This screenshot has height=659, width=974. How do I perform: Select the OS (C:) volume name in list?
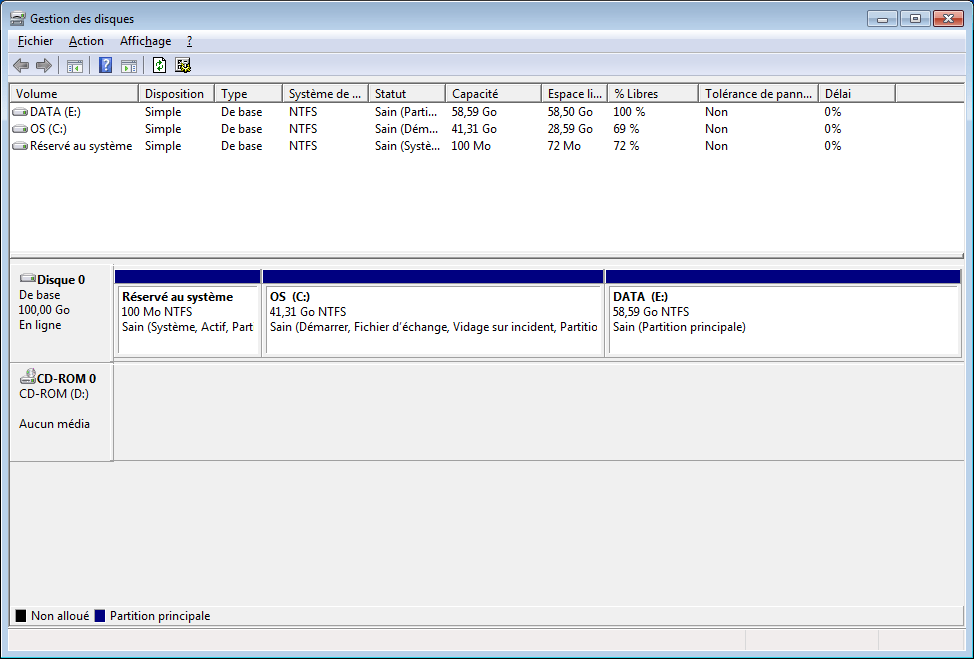tap(48, 129)
